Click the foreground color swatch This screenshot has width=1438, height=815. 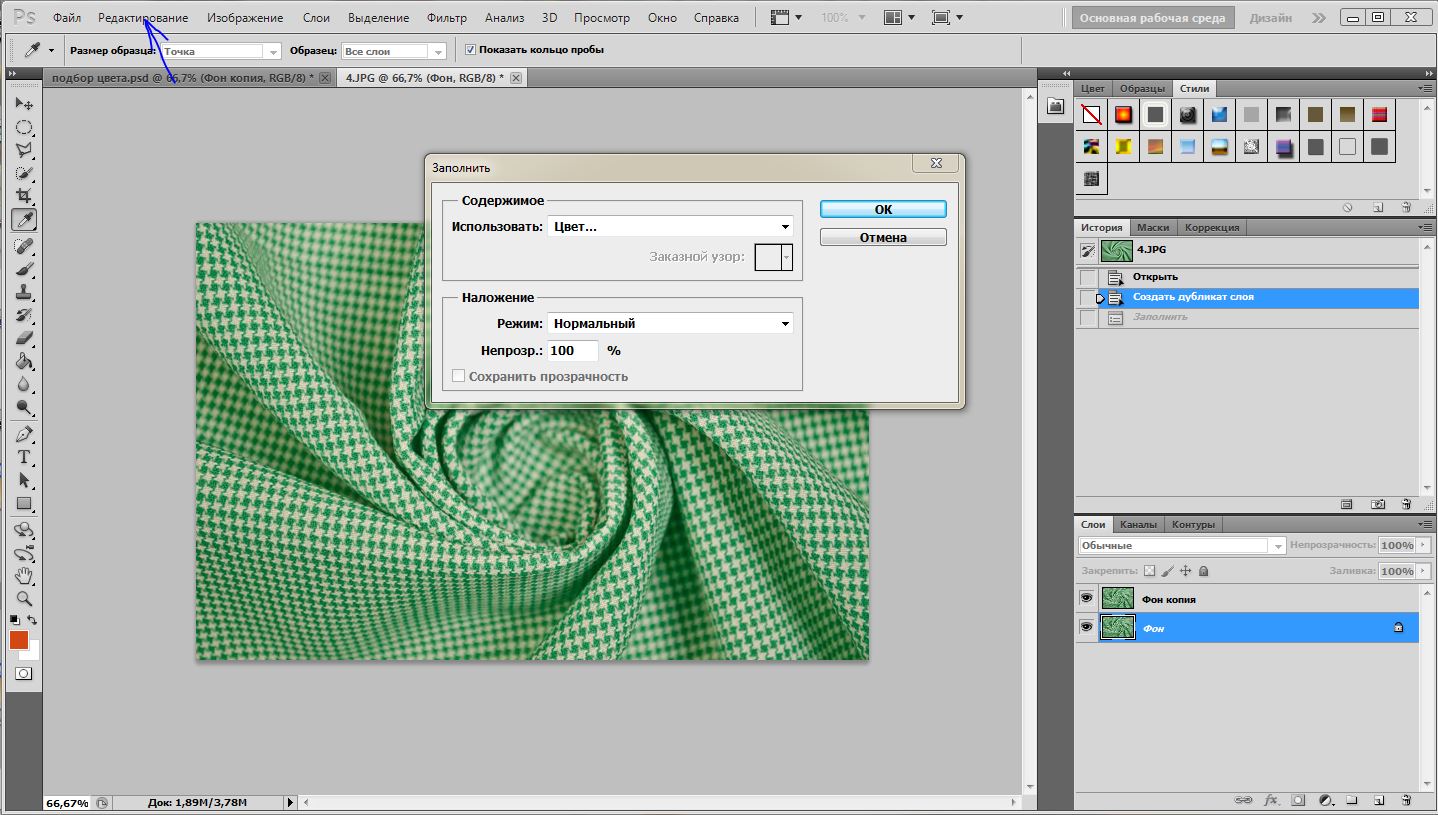pyautogui.click(x=19, y=640)
